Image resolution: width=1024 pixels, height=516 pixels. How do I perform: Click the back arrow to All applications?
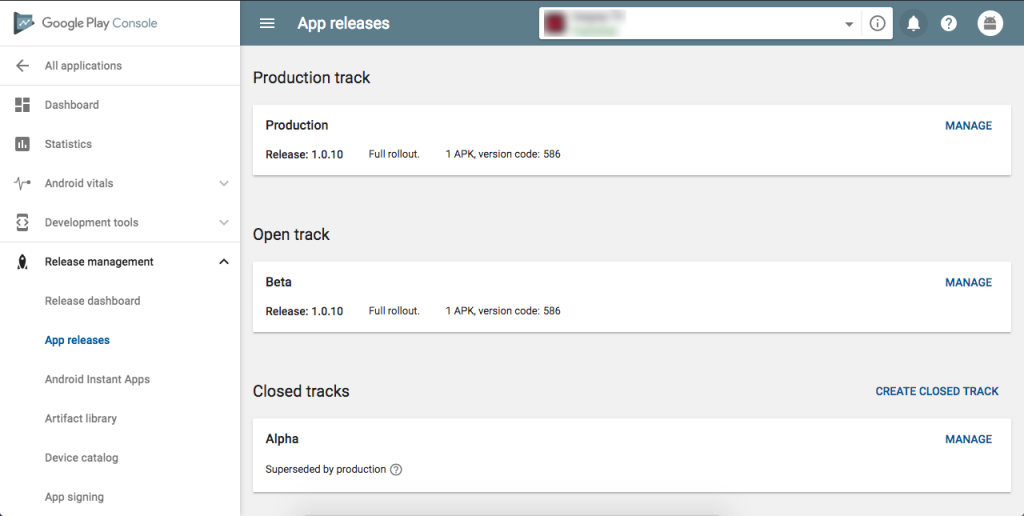(22, 66)
